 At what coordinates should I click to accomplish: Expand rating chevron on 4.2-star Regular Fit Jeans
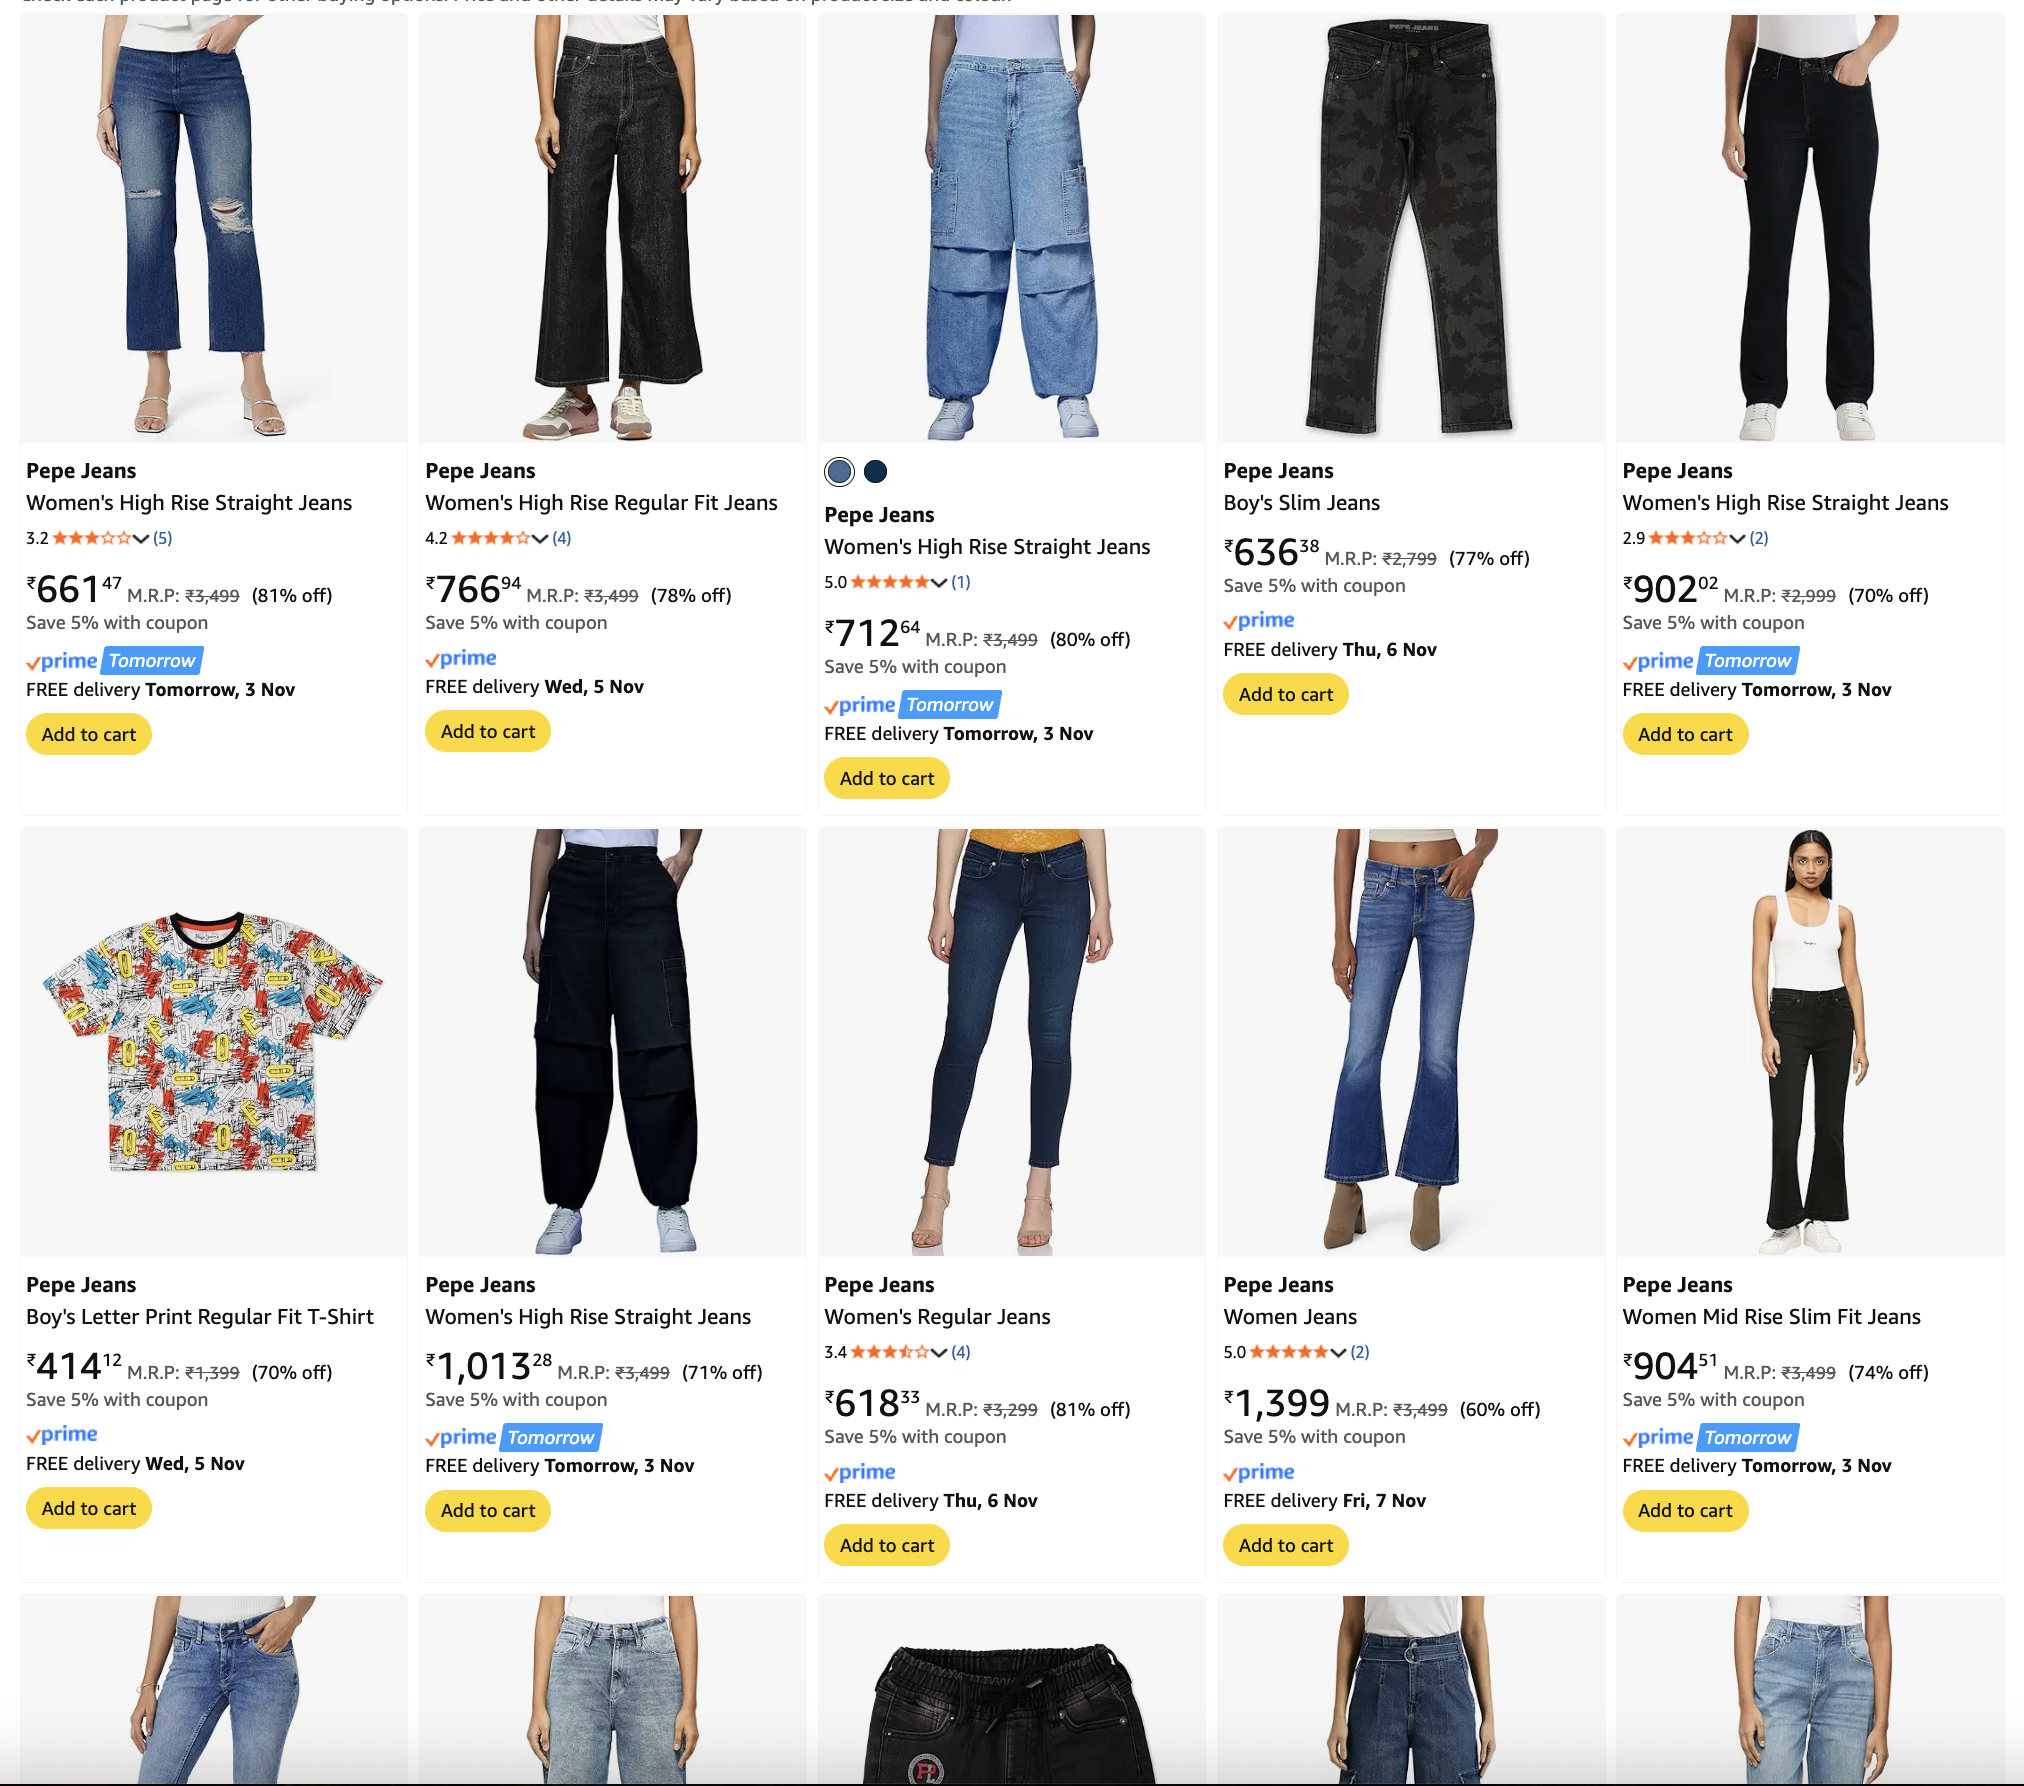[x=540, y=538]
